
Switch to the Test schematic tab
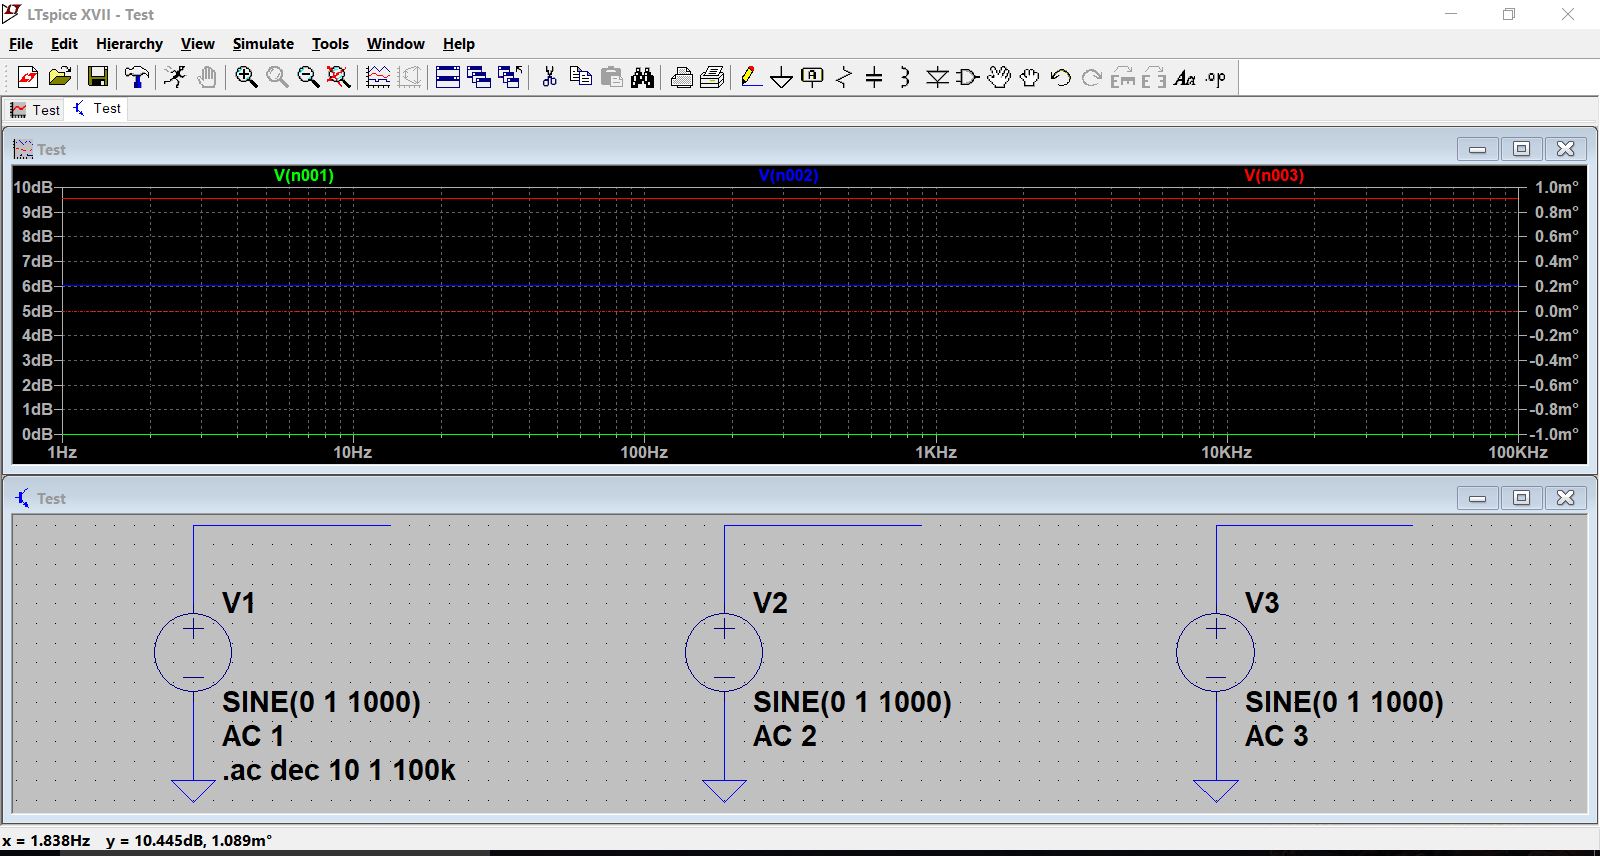click(x=97, y=108)
